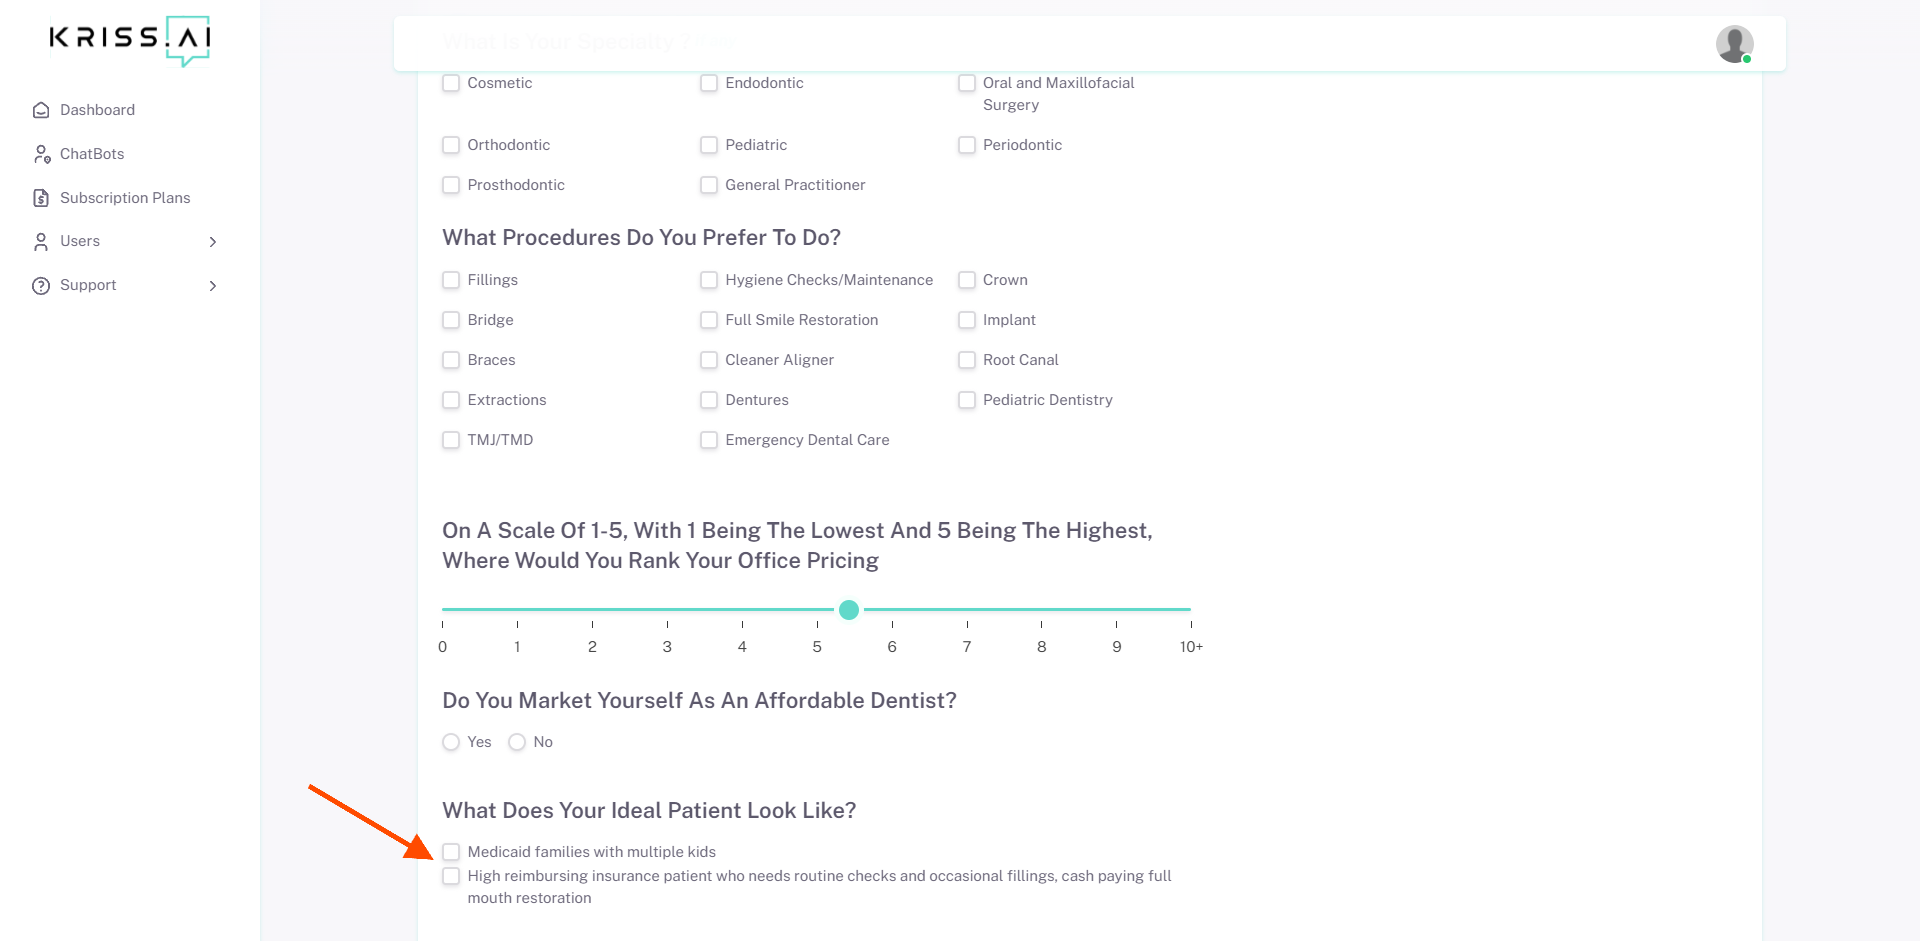Image resolution: width=1920 pixels, height=941 pixels.
Task: Tick the Root Canal procedure checkbox
Action: click(967, 360)
